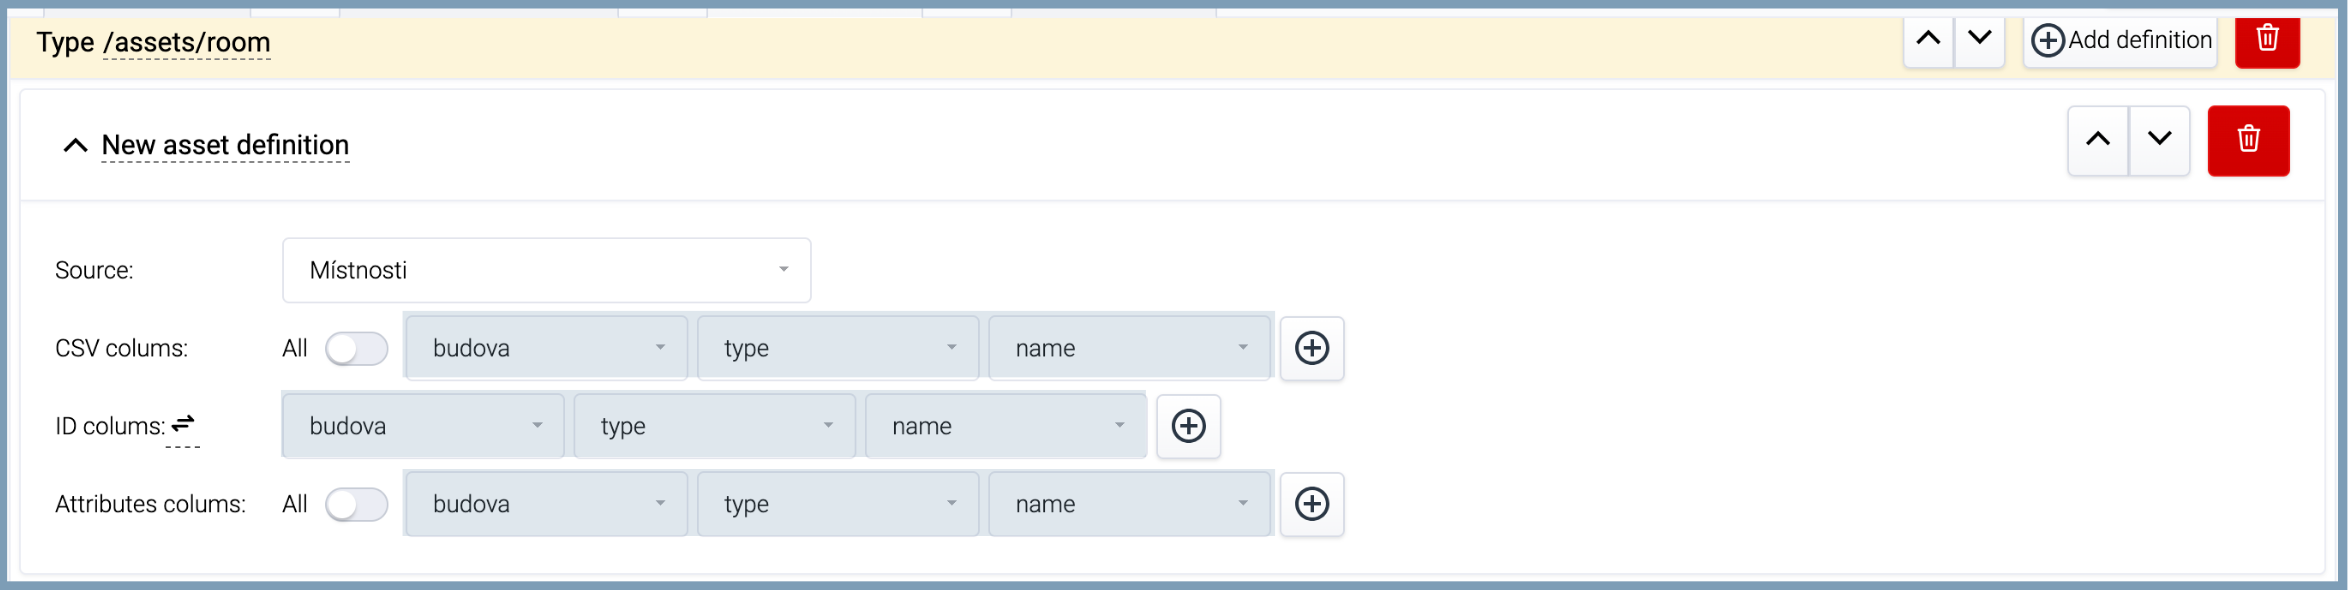
Task: Toggle All switch for Attributes colums
Action: coord(356,505)
